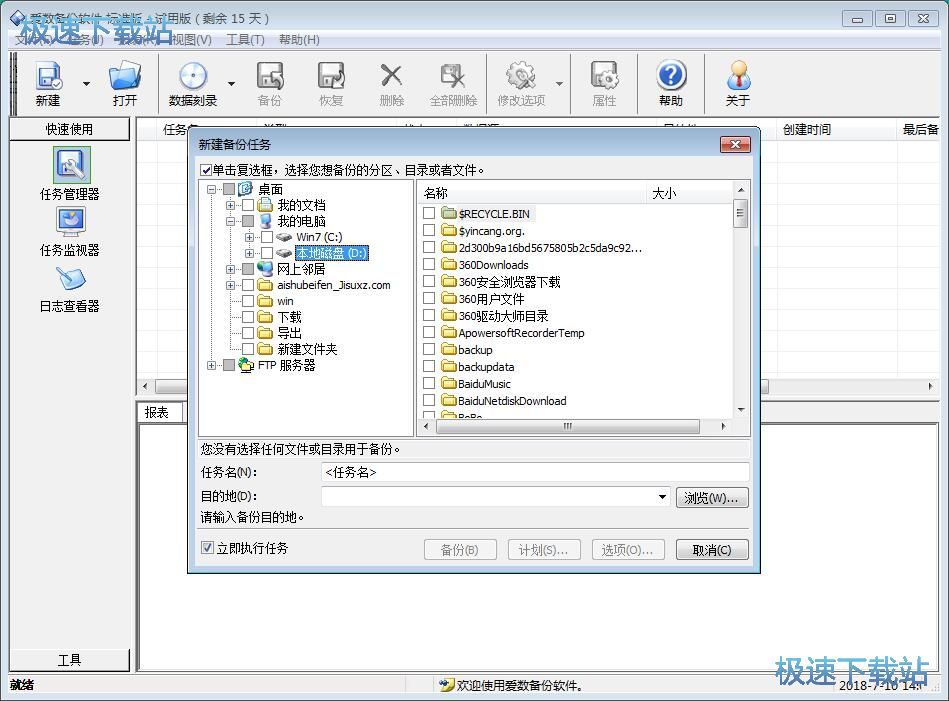Click the 浏览(W)... browse button
Screen dimensions: 949x701
point(712,498)
